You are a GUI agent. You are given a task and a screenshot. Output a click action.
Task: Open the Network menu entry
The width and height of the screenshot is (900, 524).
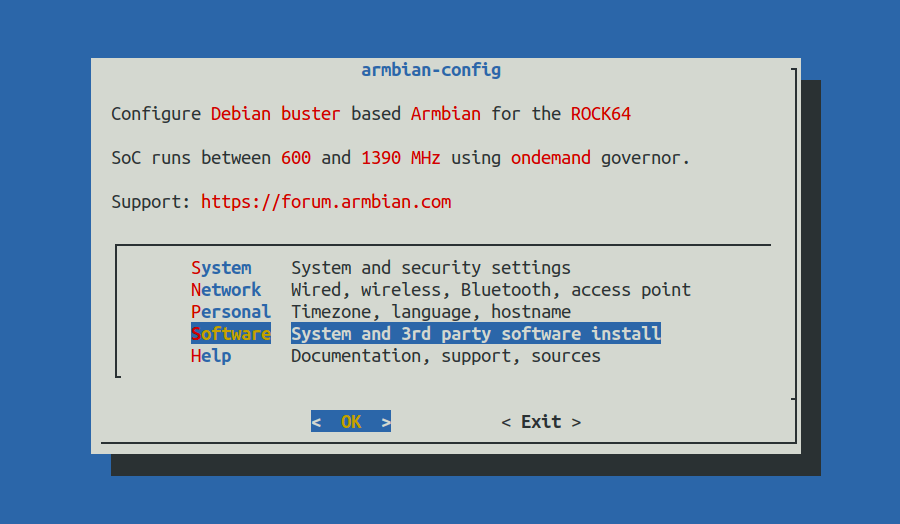coord(226,290)
